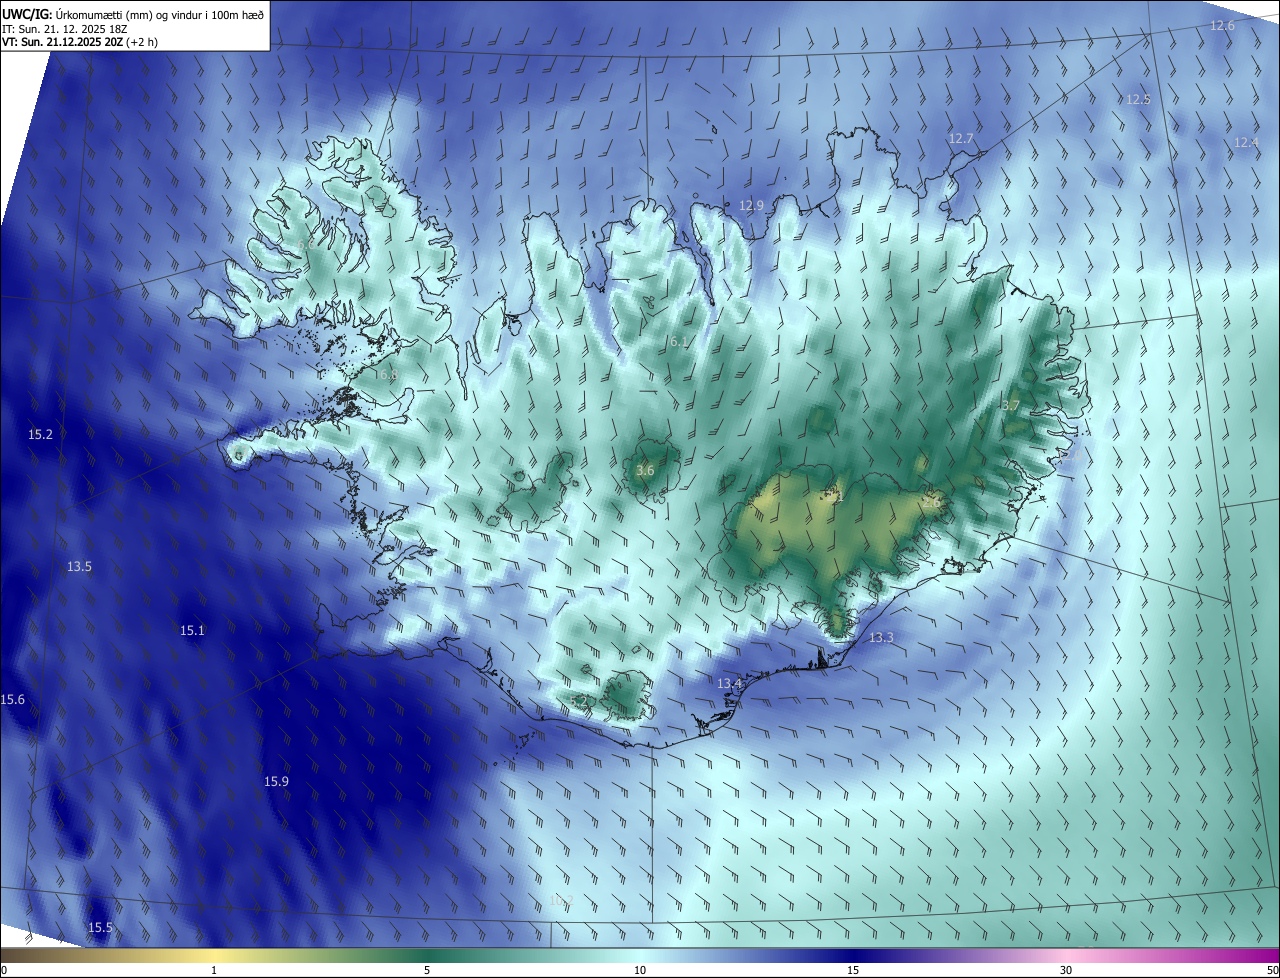The width and height of the screenshot is (1280, 978).
Task: Click the 12.9 value near north coast
Action: (x=751, y=205)
